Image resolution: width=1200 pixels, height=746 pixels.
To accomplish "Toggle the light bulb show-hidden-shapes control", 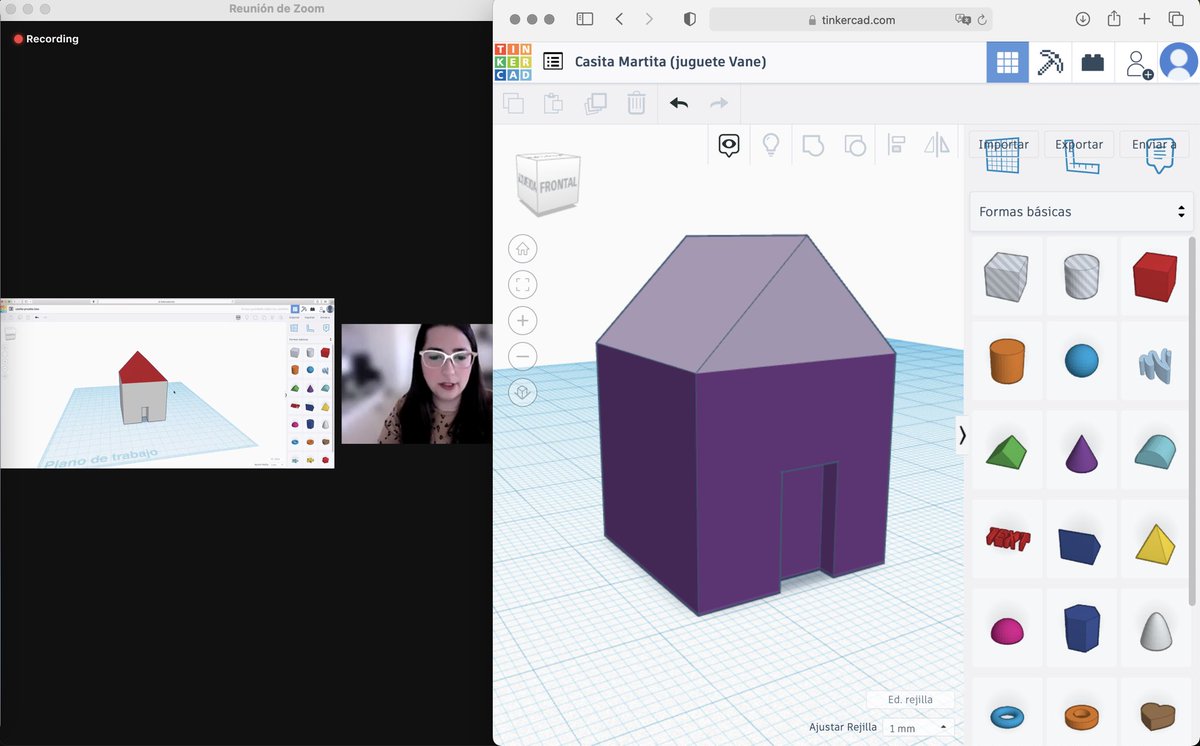I will (770, 144).
